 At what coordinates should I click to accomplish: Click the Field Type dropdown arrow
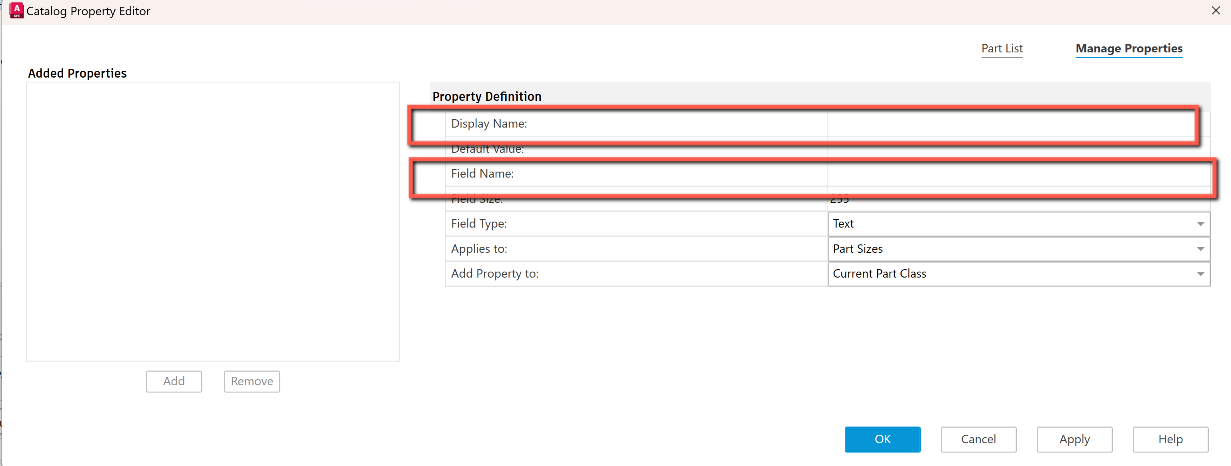click(1199, 224)
